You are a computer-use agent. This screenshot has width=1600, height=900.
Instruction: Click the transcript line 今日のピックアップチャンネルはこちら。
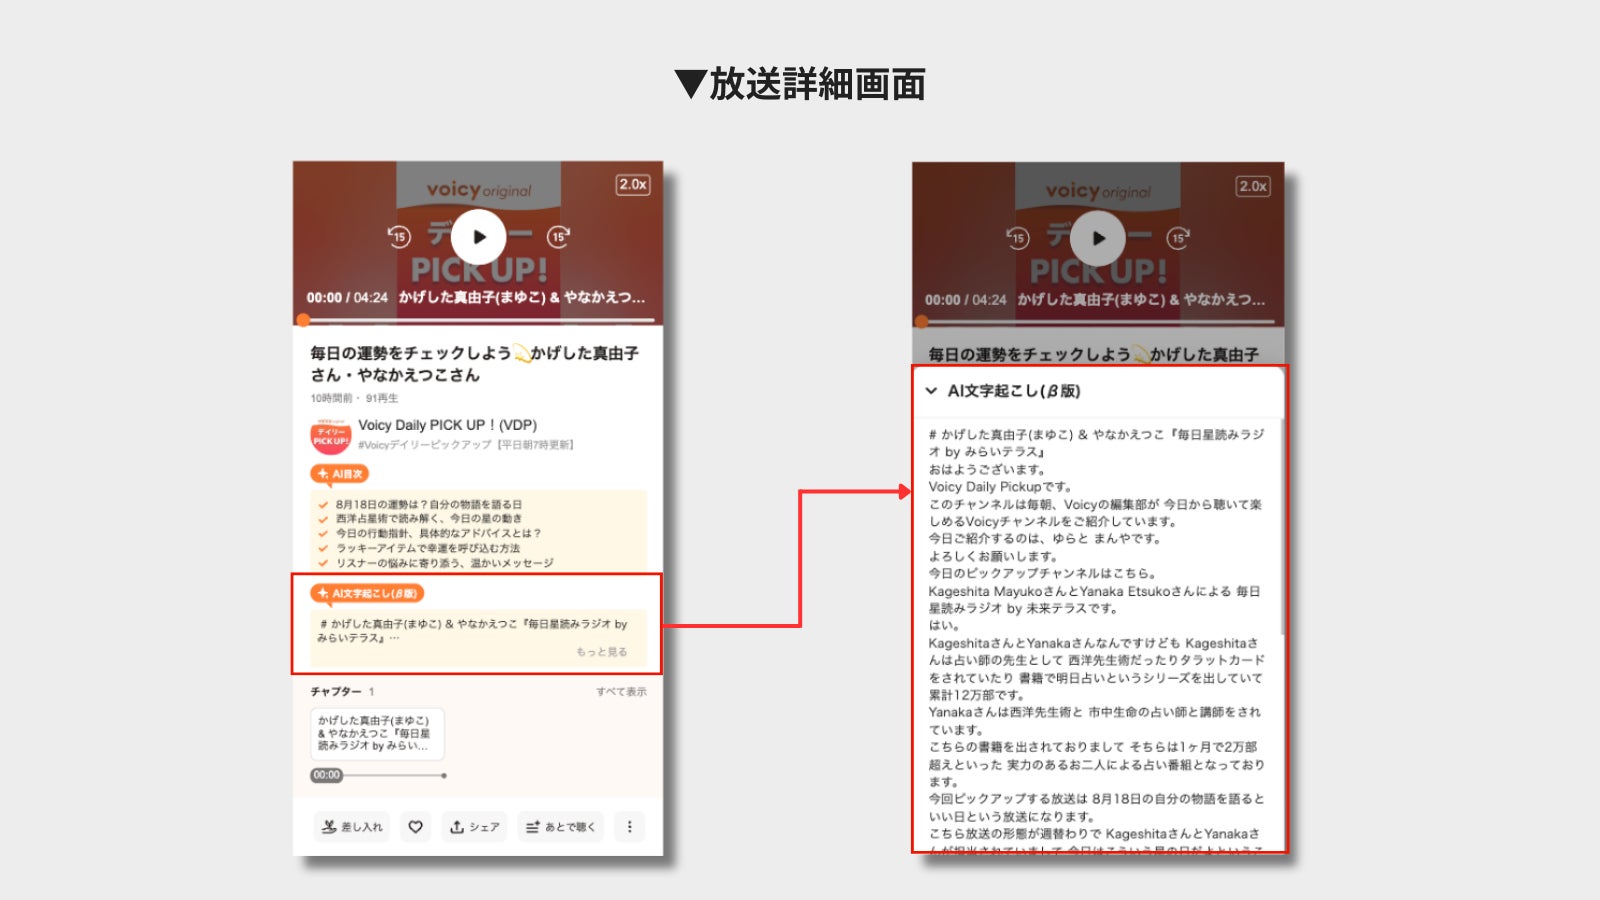[x=1042, y=574]
